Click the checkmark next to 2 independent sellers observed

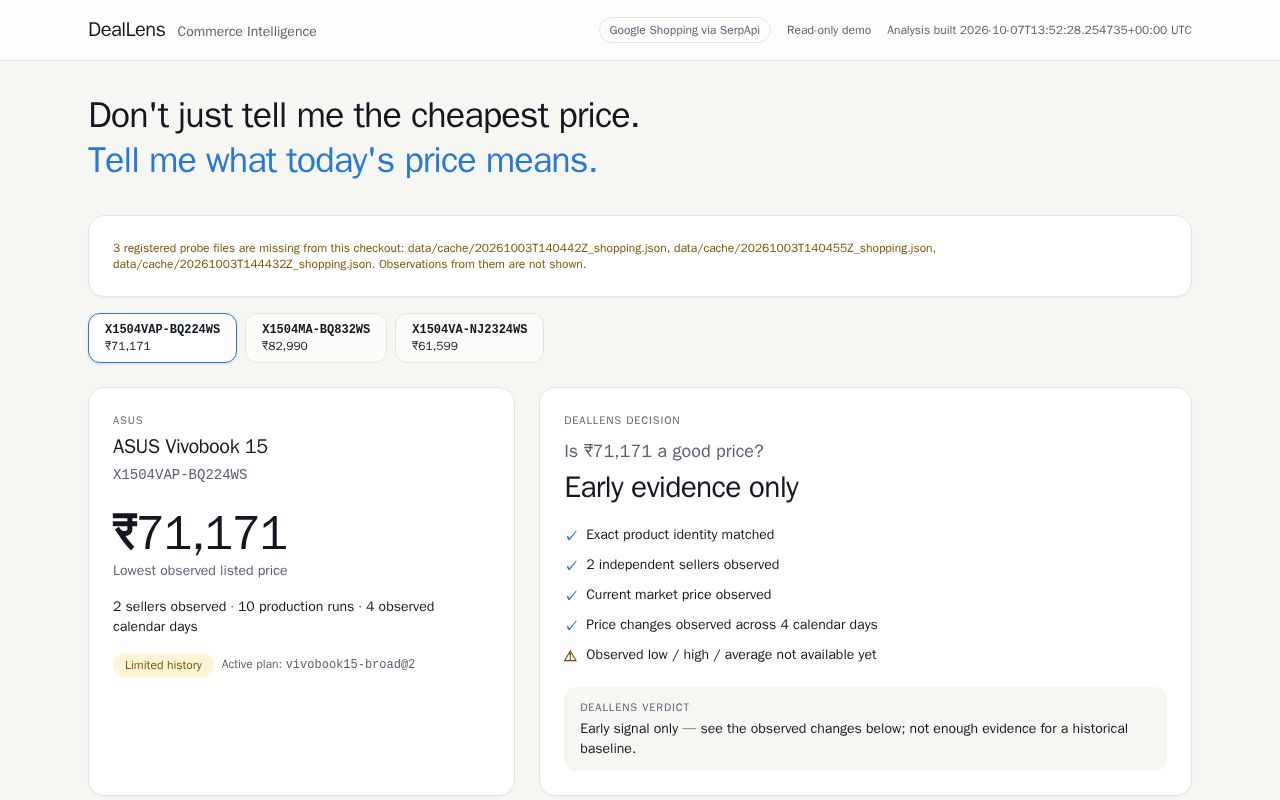(x=571, y=566)
